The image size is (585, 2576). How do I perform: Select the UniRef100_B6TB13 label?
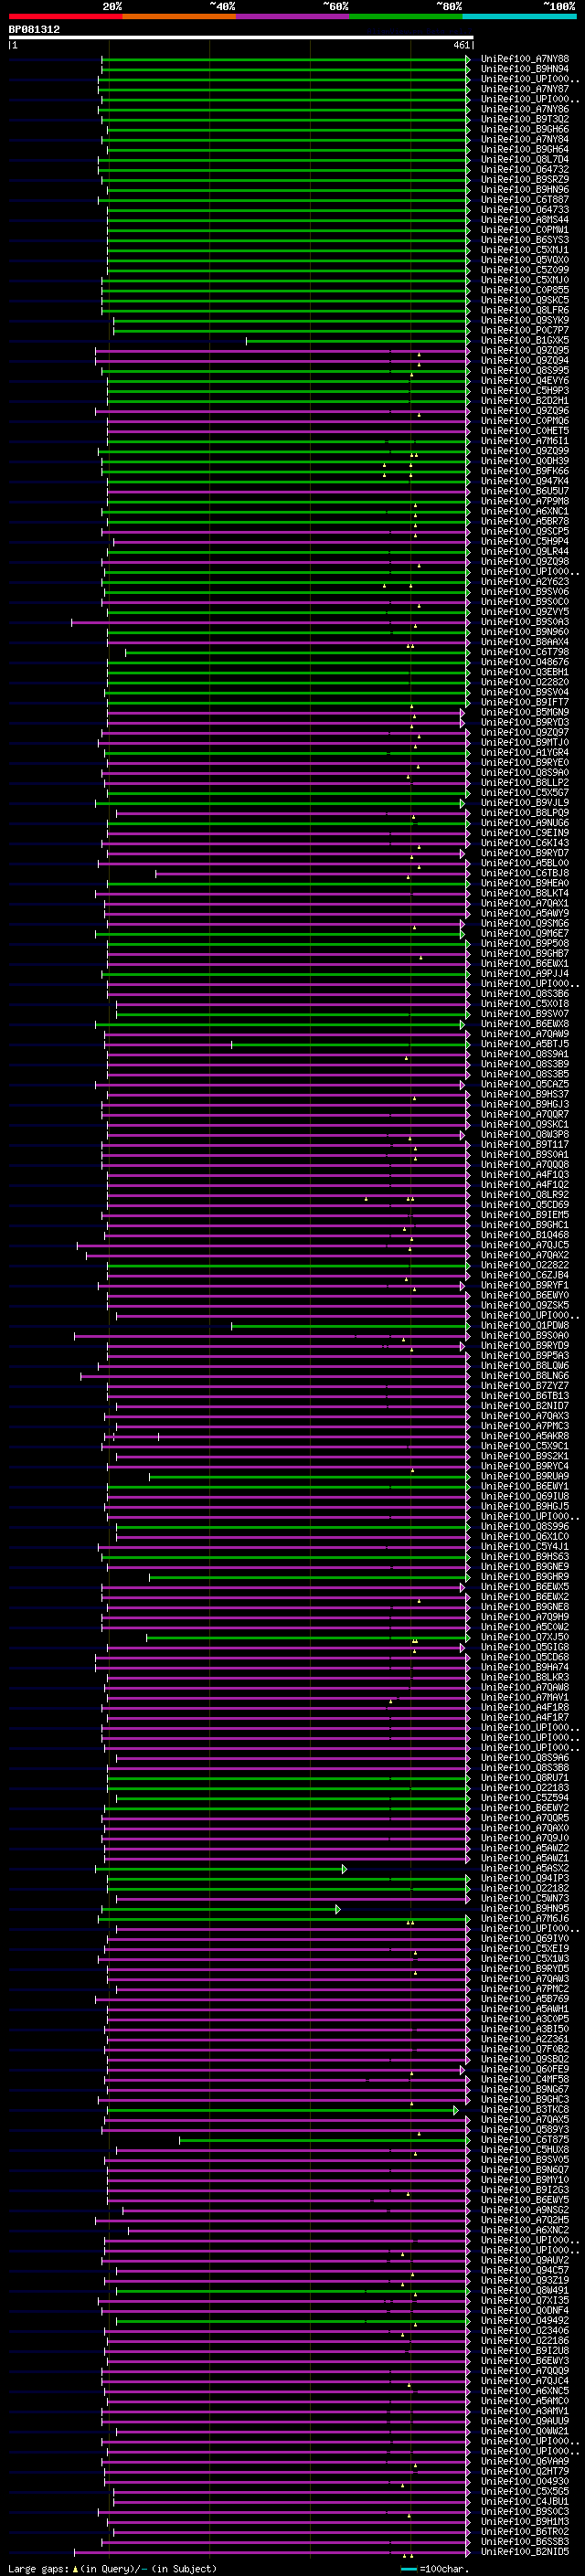[524, 1396]
